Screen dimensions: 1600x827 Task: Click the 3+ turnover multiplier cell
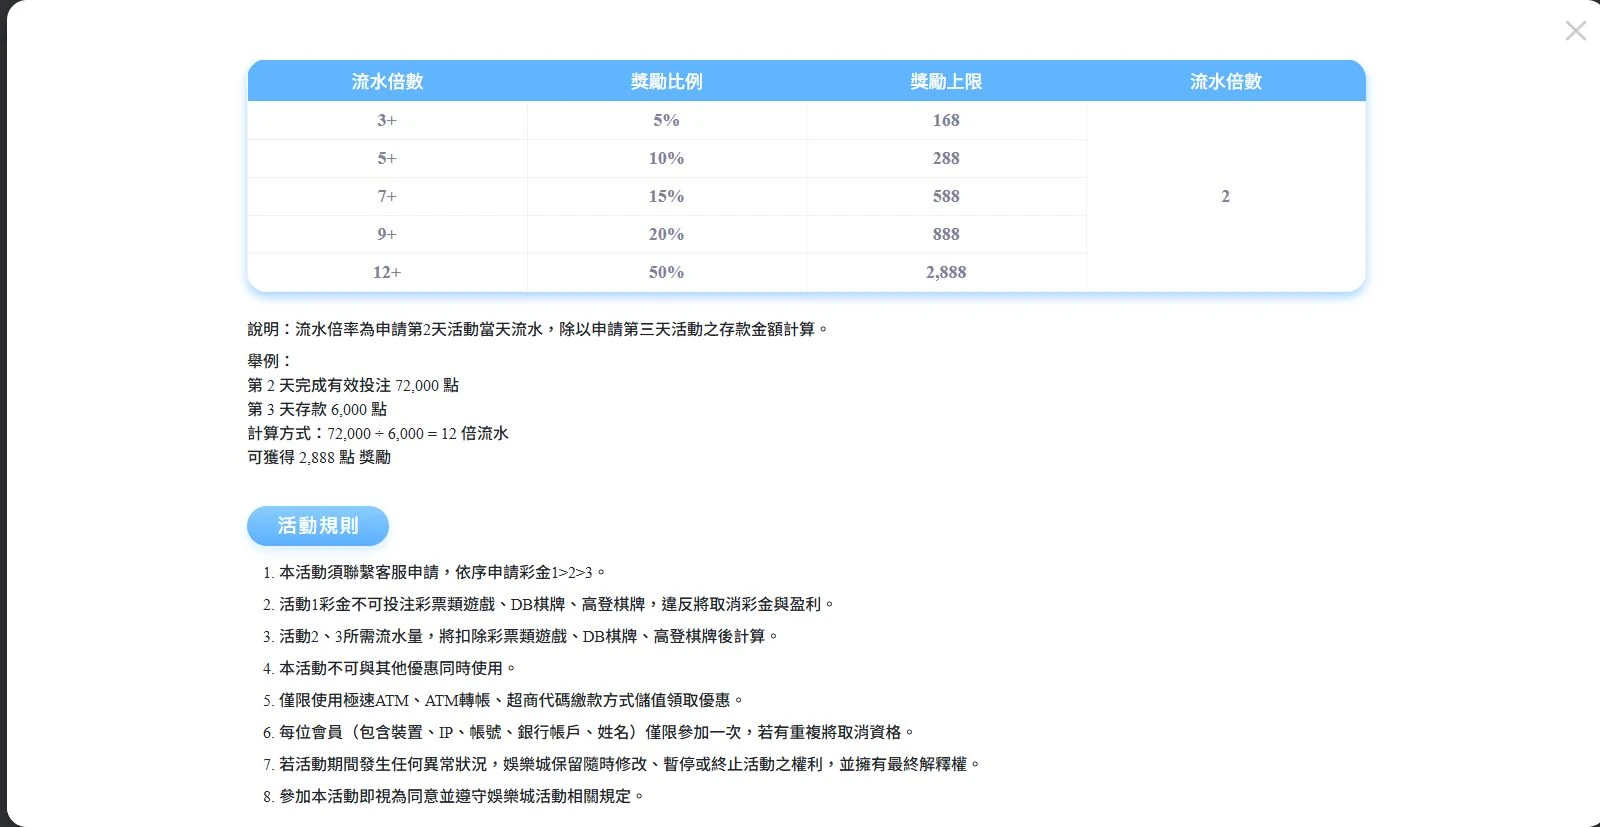(387, 120)
